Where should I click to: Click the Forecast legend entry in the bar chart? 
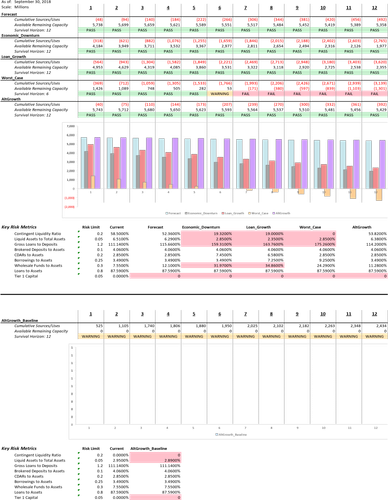173,213
